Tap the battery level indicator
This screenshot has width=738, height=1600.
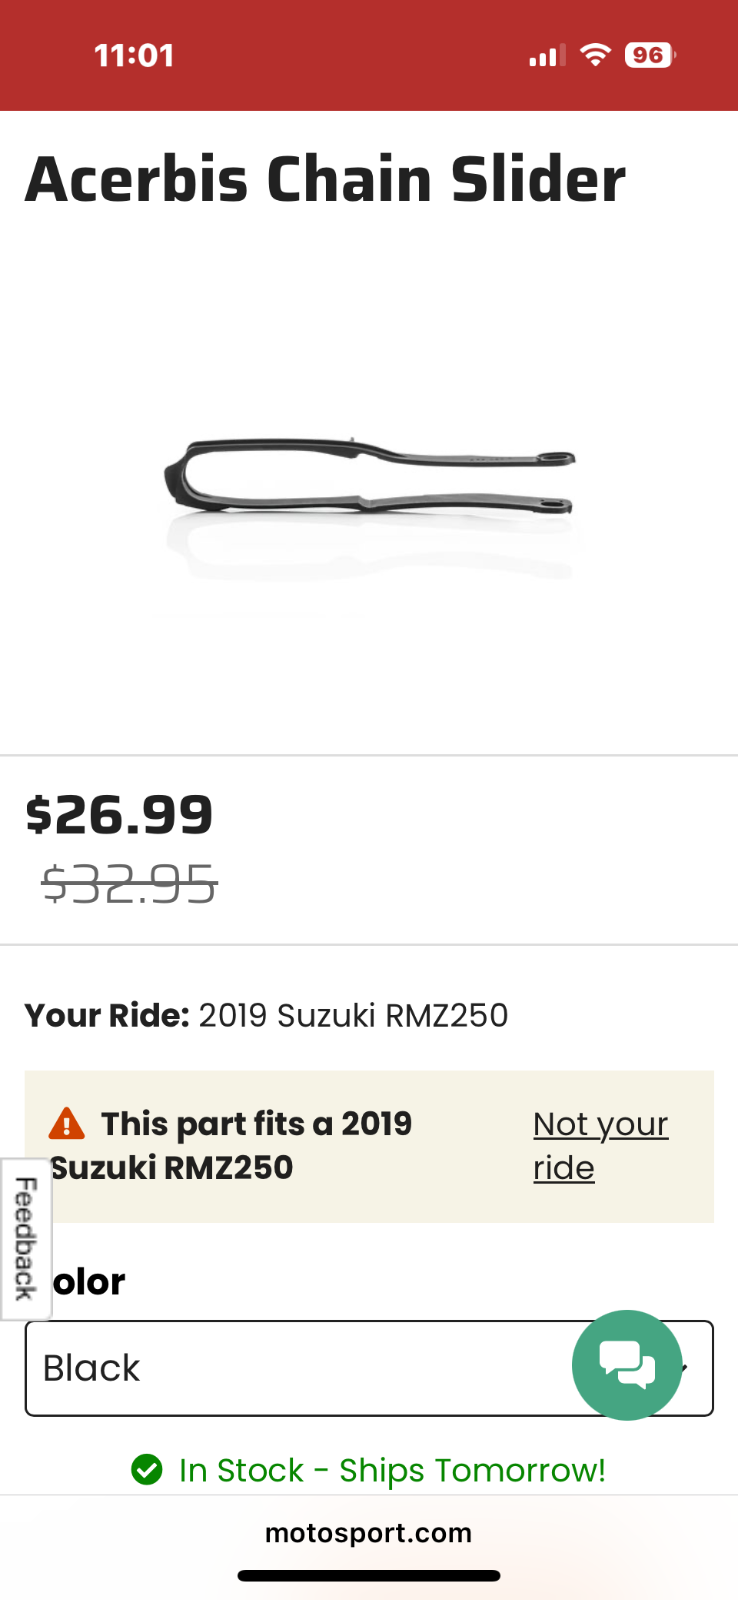click(x=649, y=55)
